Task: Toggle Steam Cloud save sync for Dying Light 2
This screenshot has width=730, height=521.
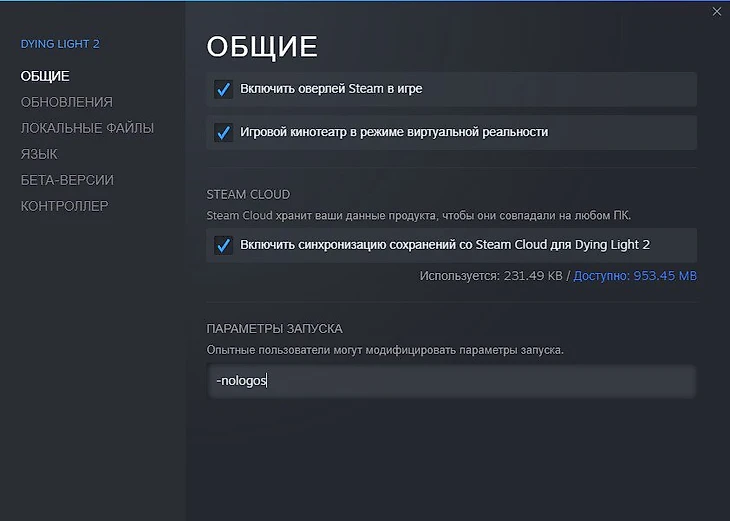Action: (223, 245)
